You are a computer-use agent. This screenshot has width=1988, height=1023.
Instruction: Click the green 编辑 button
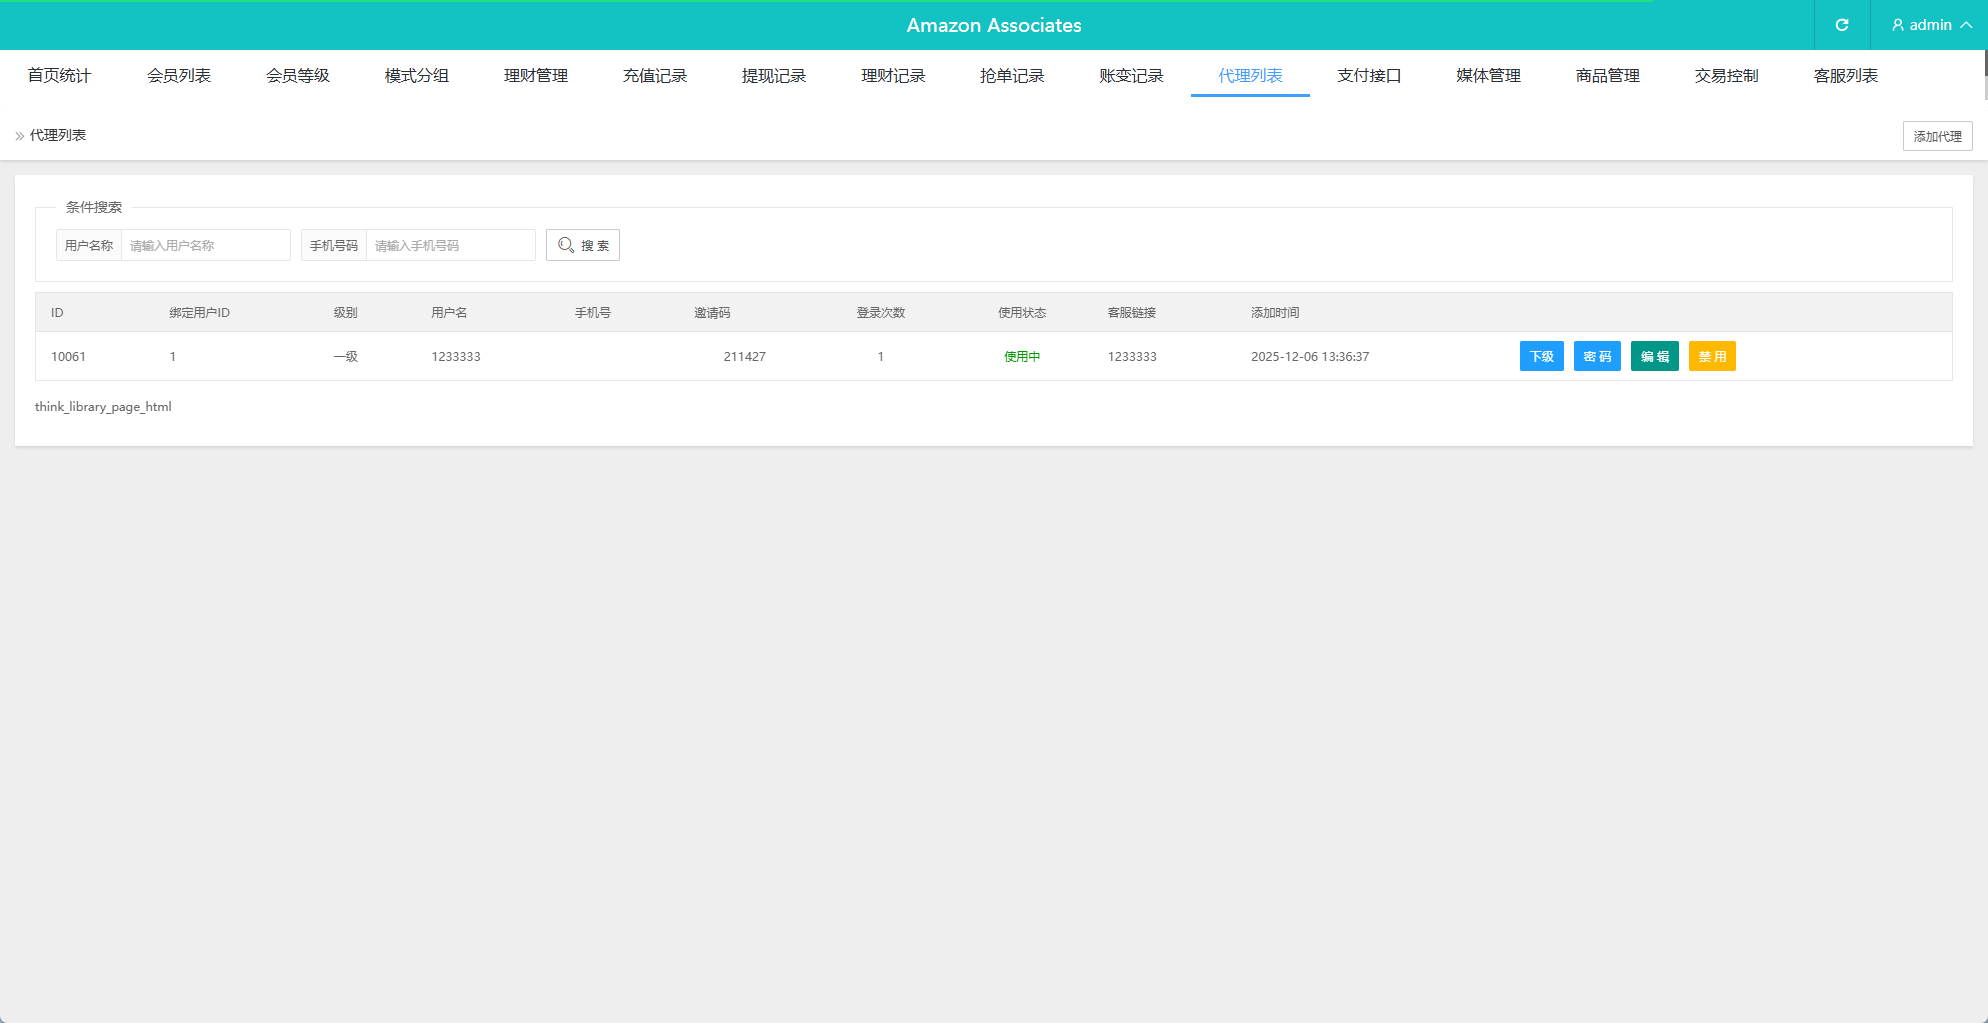(1654, 356)
